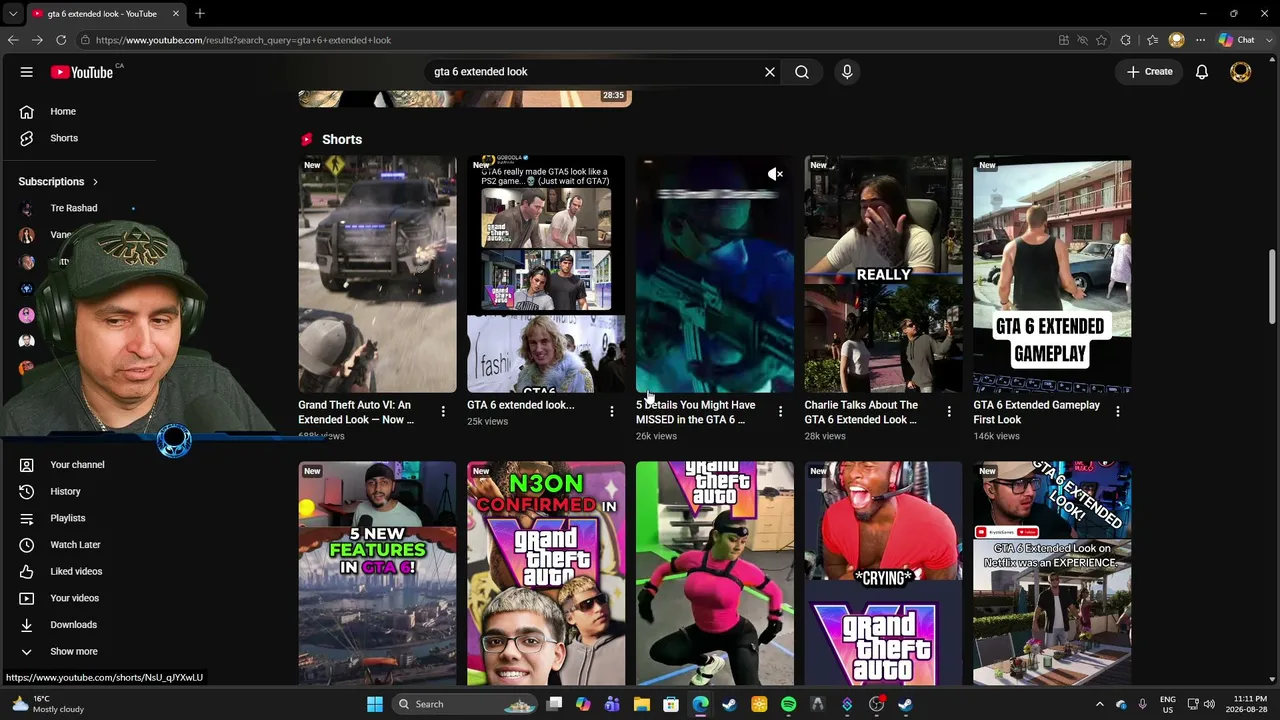1280x720 pixels.
Task: Open the taskbar Search box
Action: point(466,704)
